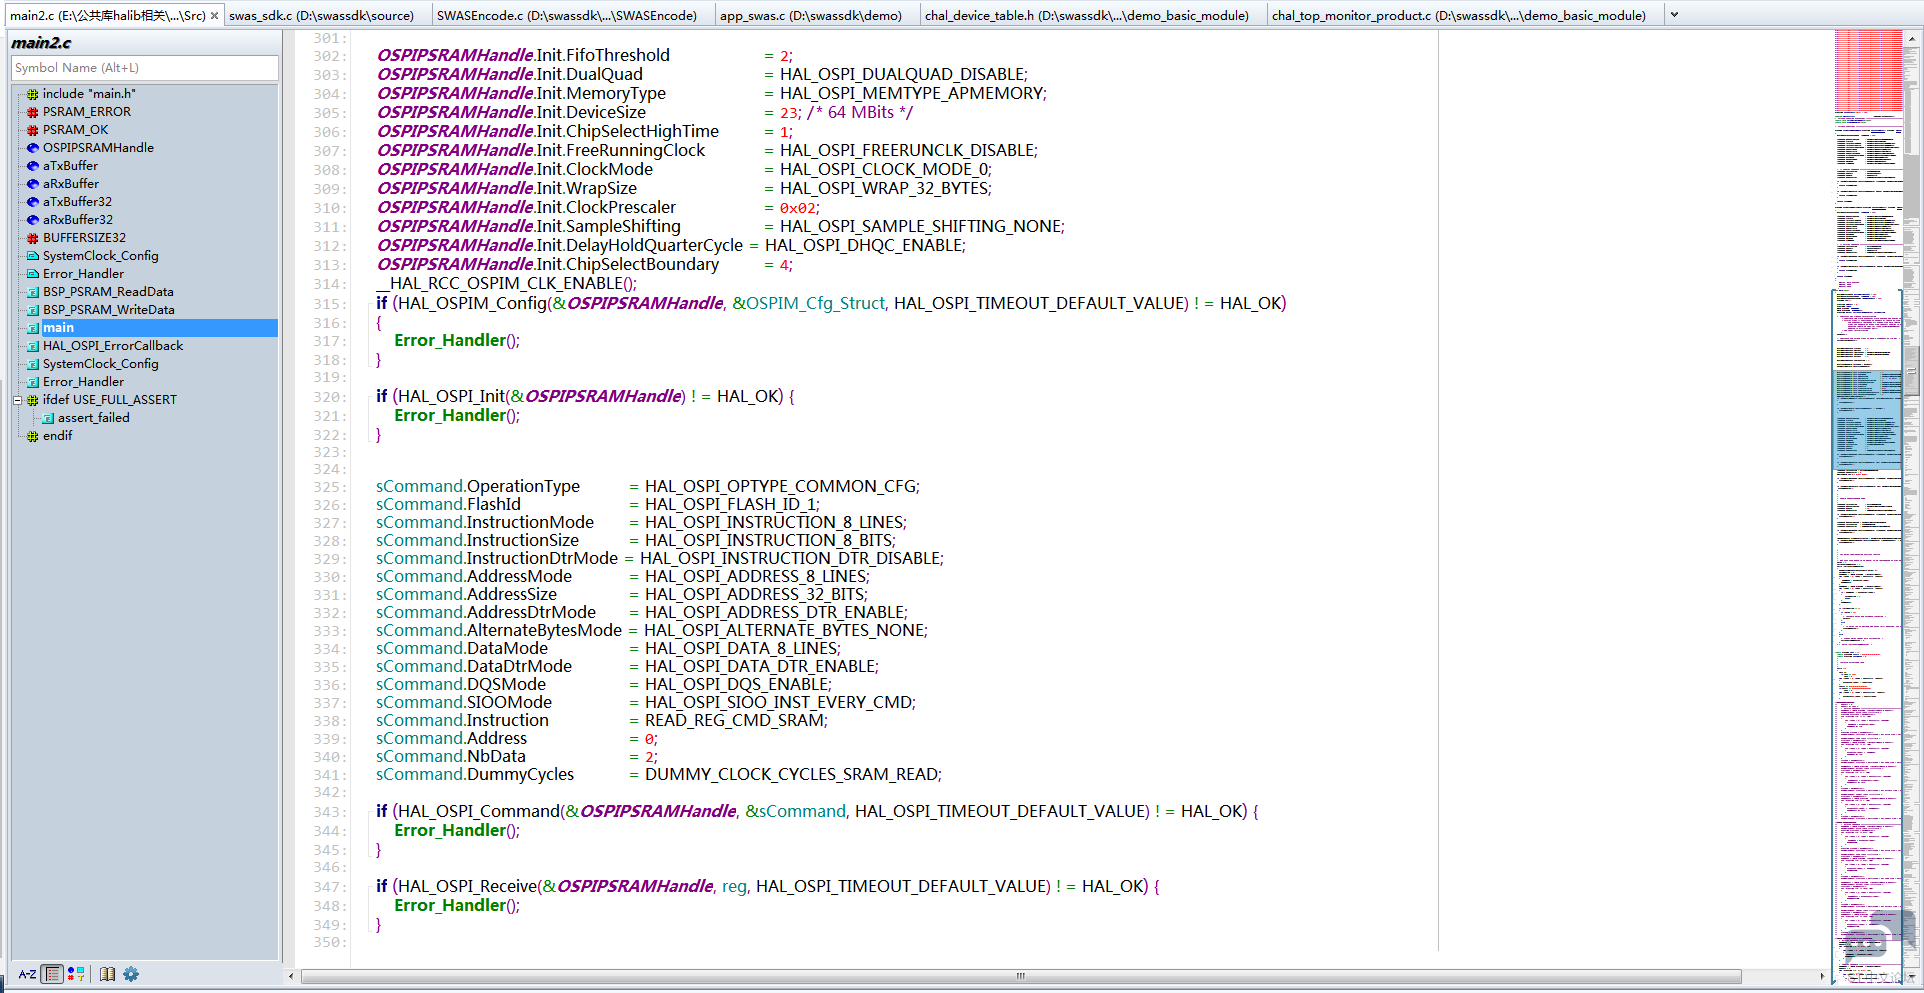Sort symbols alphabetically with A-Z button
Image resolution: width=1924 pixels, height=993 pixels.
point(27,974)
